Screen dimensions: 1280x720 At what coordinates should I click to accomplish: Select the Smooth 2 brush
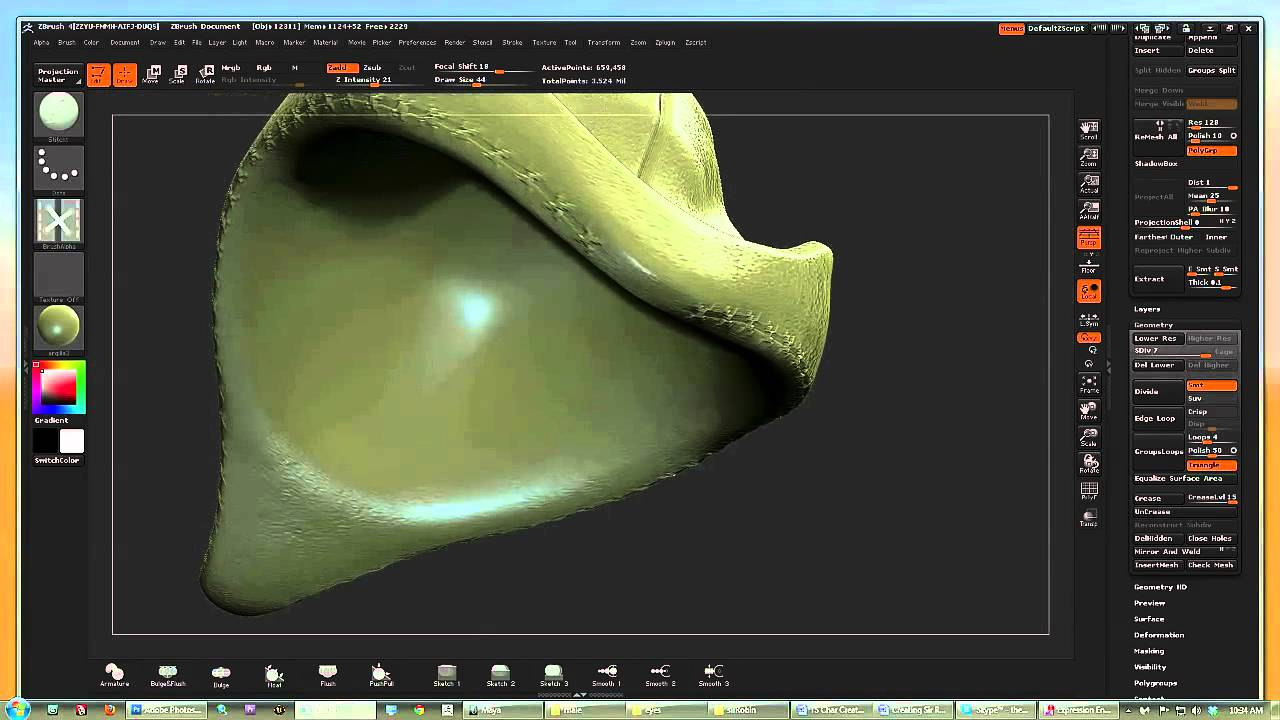[660, 676]
